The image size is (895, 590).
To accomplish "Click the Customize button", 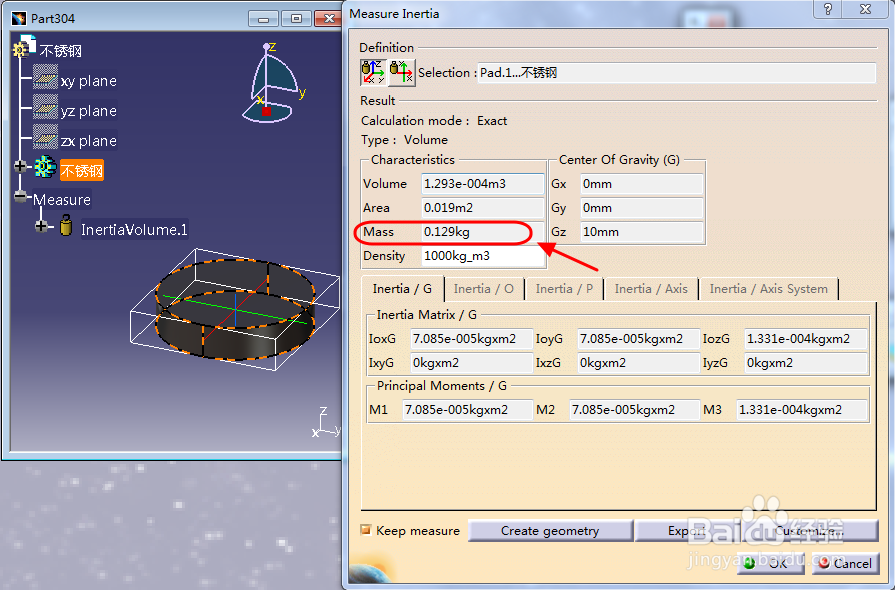I will point(809,531).
